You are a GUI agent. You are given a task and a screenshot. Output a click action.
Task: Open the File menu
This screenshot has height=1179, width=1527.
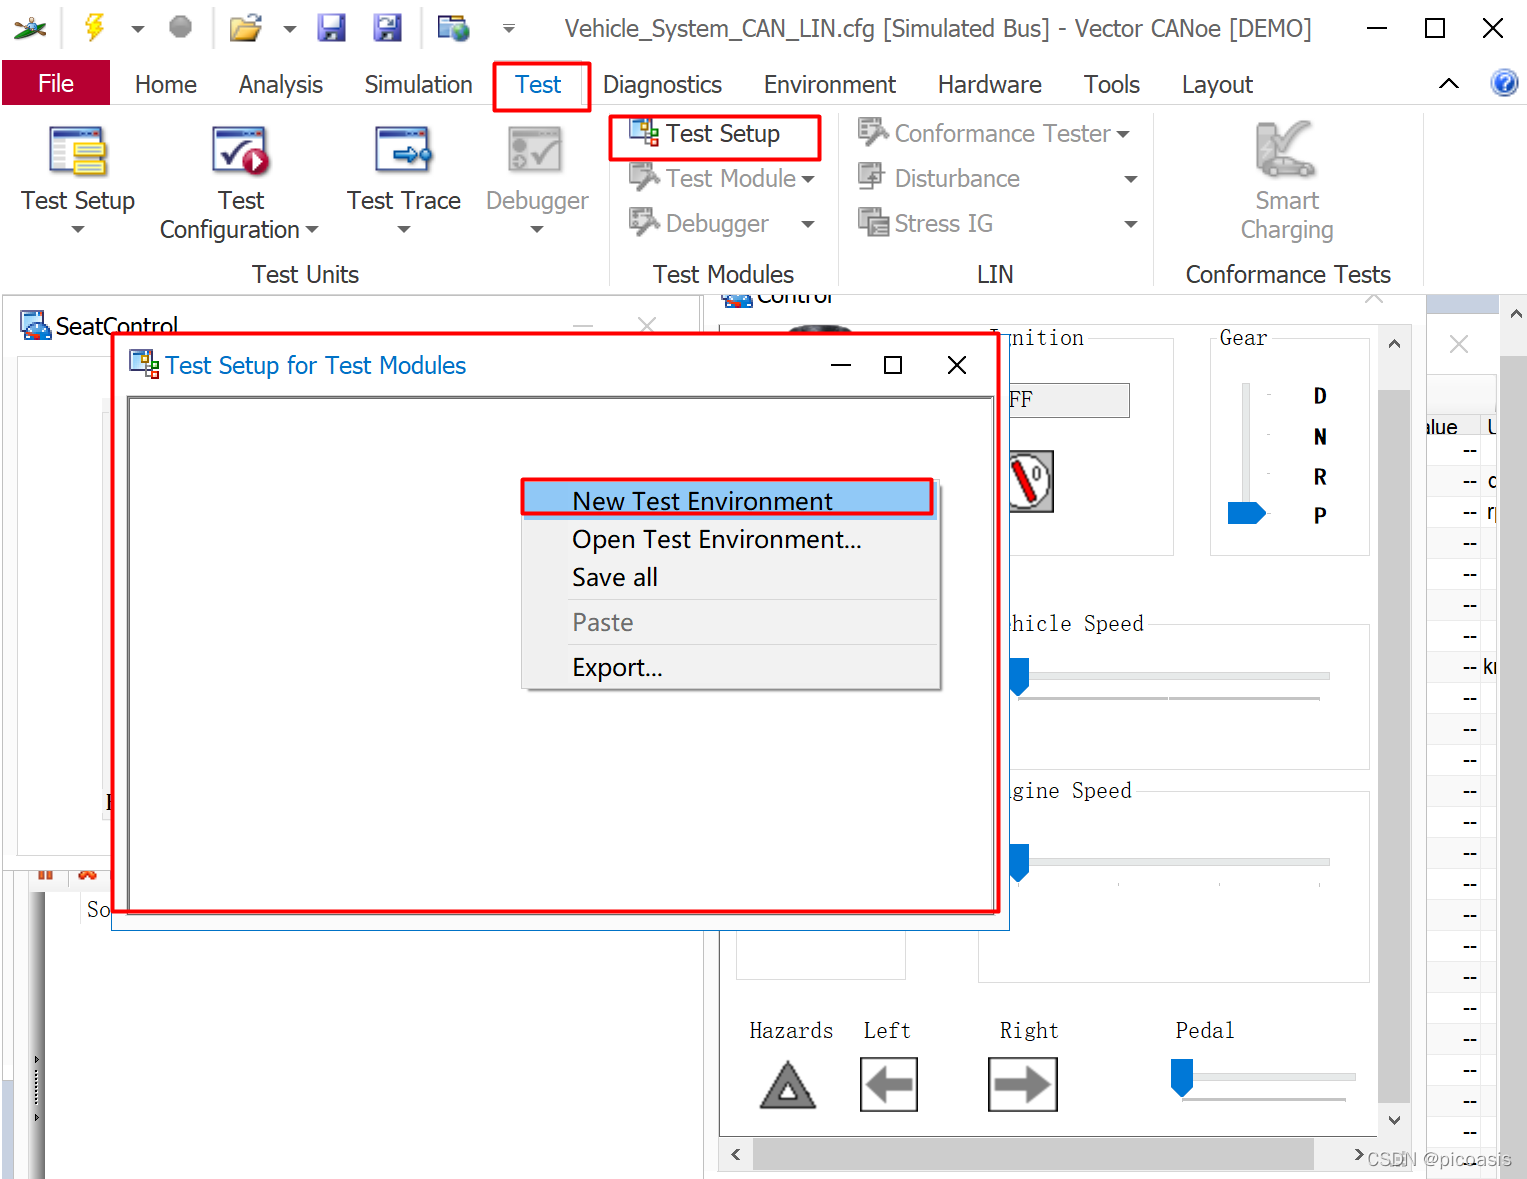point(56,83)
